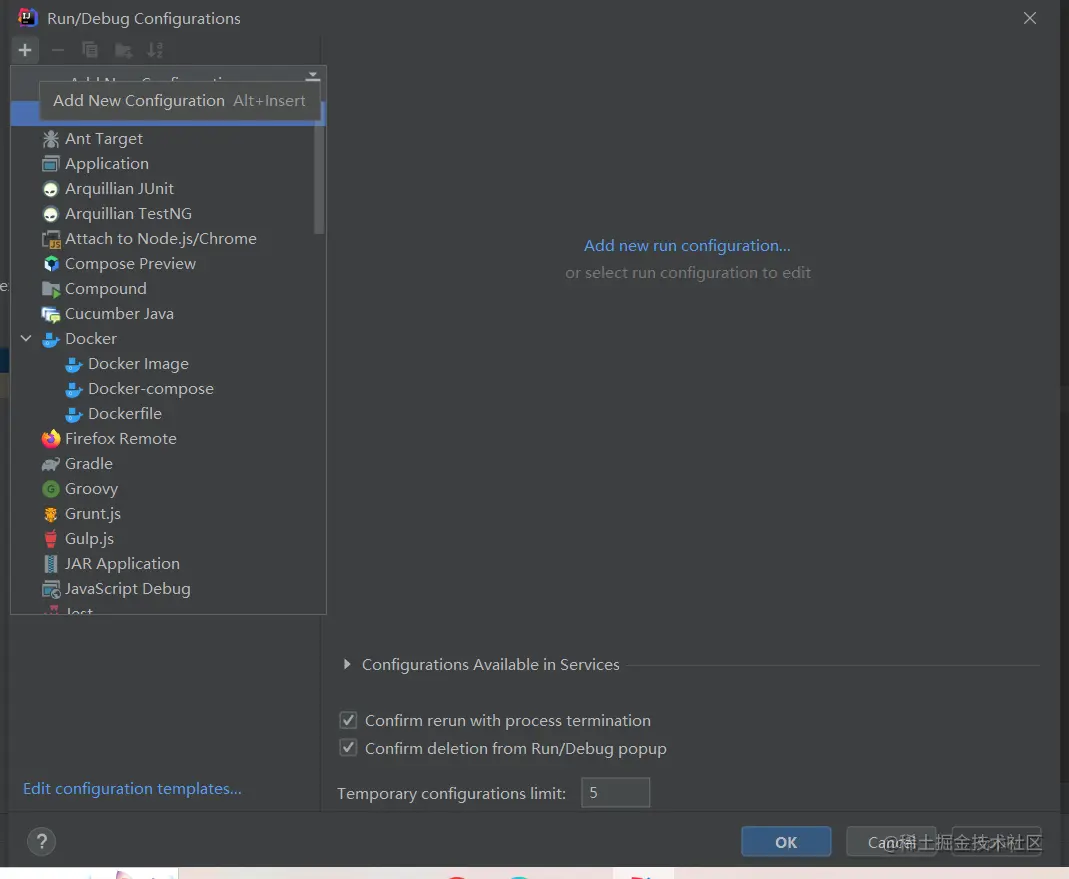This screenshot has width=1069, height=879.
Task: Click the Grunt.js boar icon
Action: point(50,514)
